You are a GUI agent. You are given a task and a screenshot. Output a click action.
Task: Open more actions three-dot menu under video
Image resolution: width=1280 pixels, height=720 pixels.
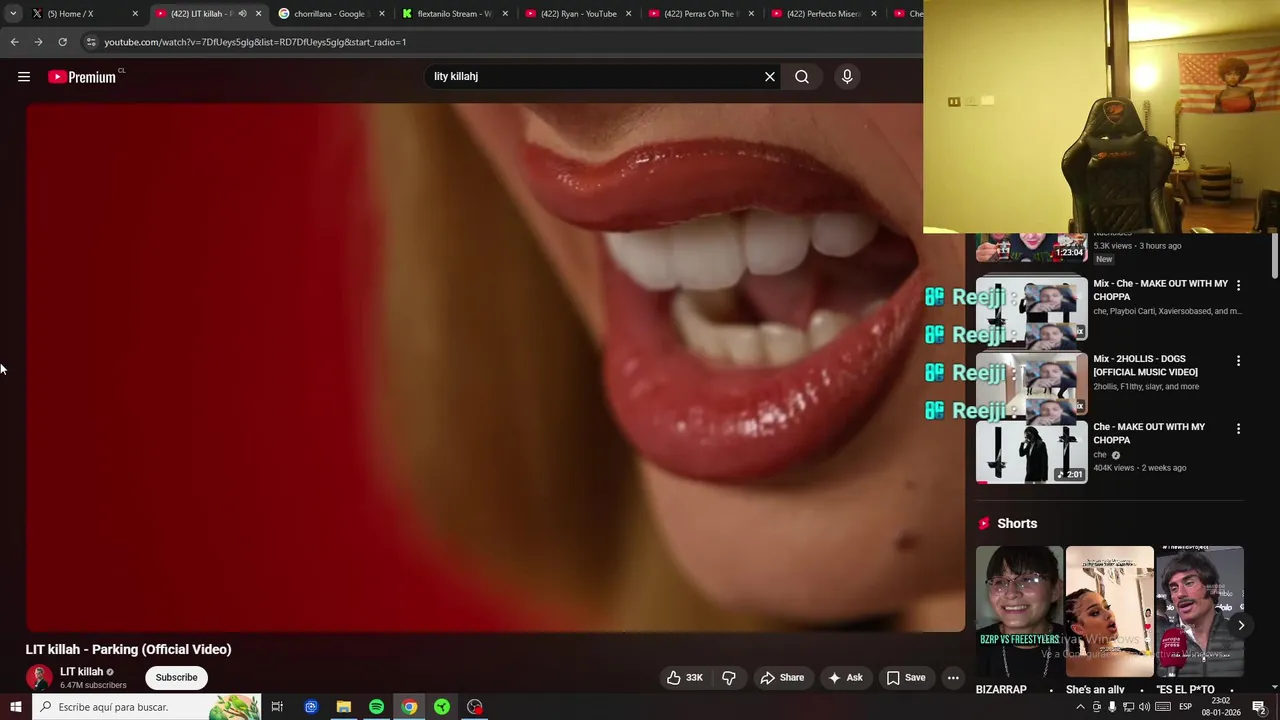(953, 677)
